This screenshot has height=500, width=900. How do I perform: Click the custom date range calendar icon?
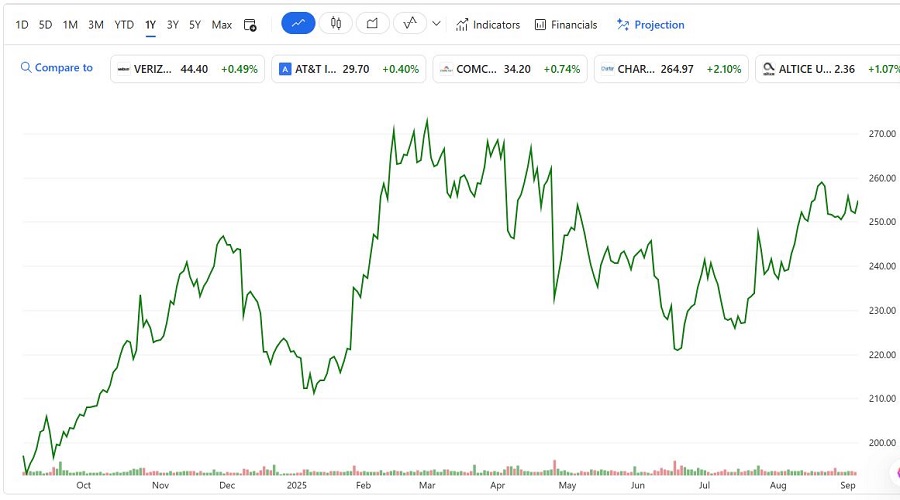[250, 25]
